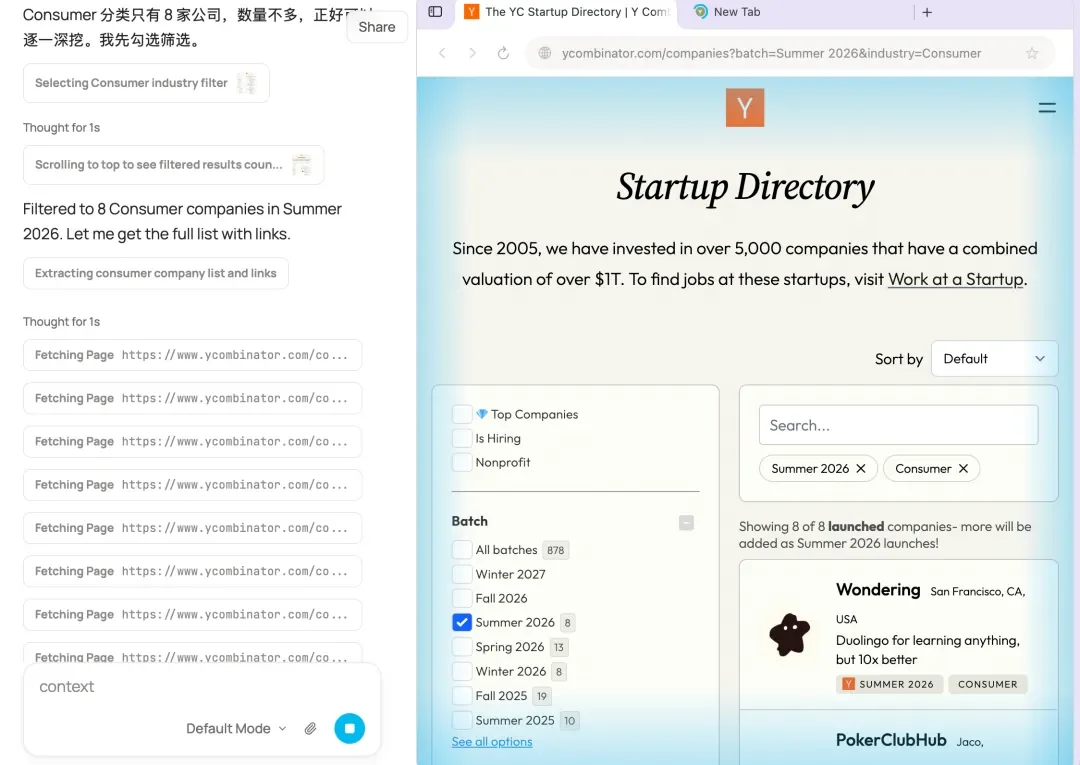
Task: Check the Top Companies checkbox
Action: pos(461,414)
